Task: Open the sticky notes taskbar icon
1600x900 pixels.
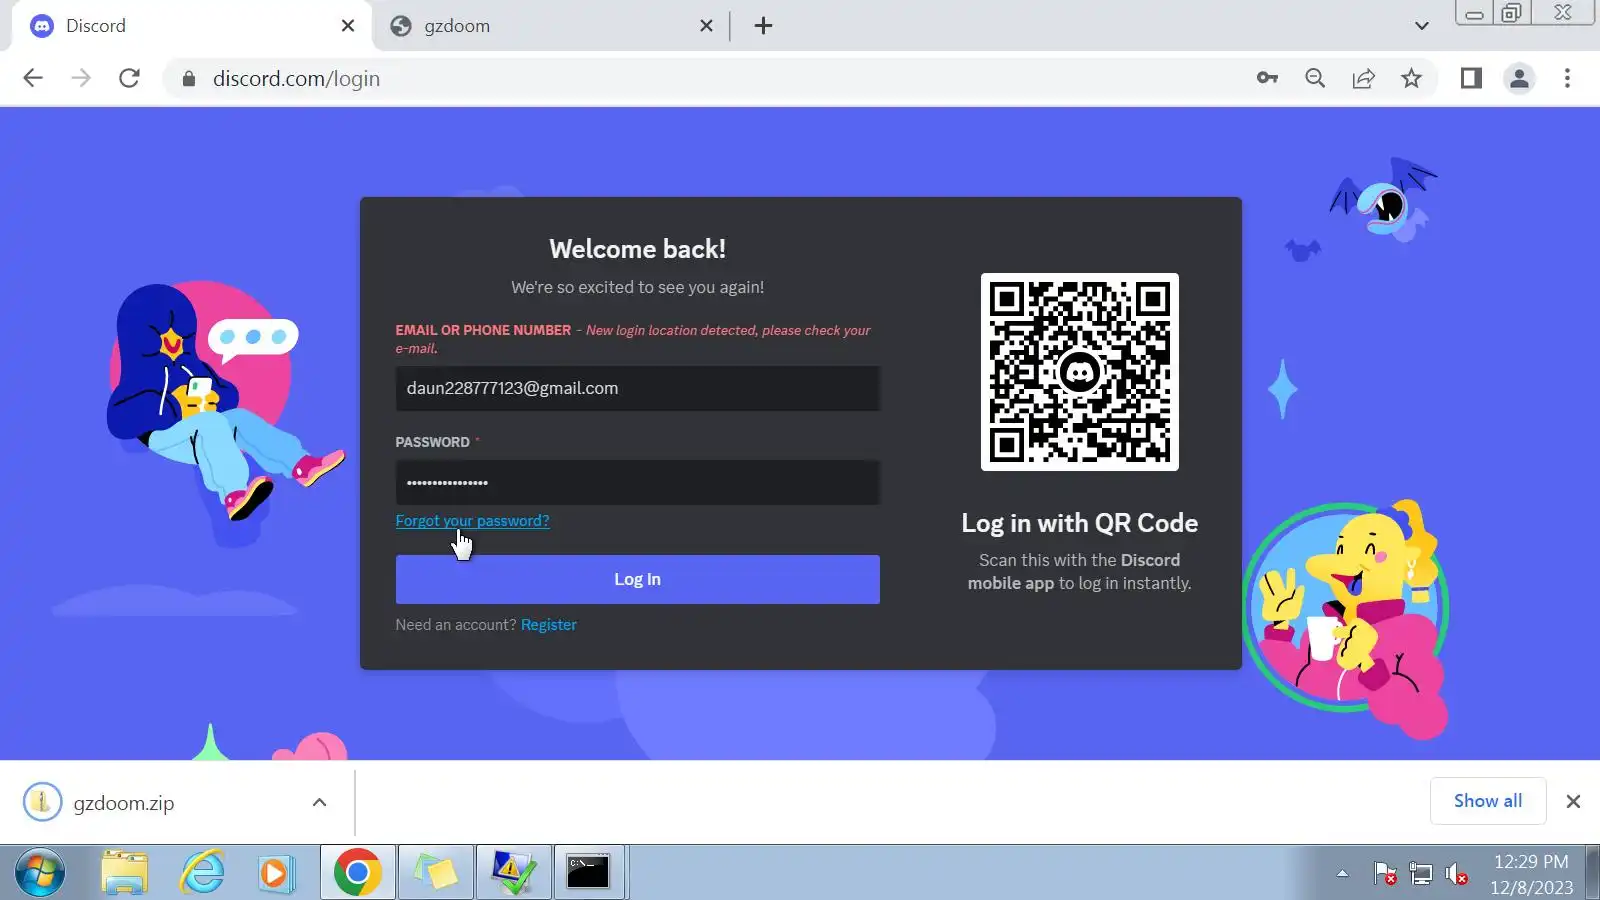Action: [437, 873]
